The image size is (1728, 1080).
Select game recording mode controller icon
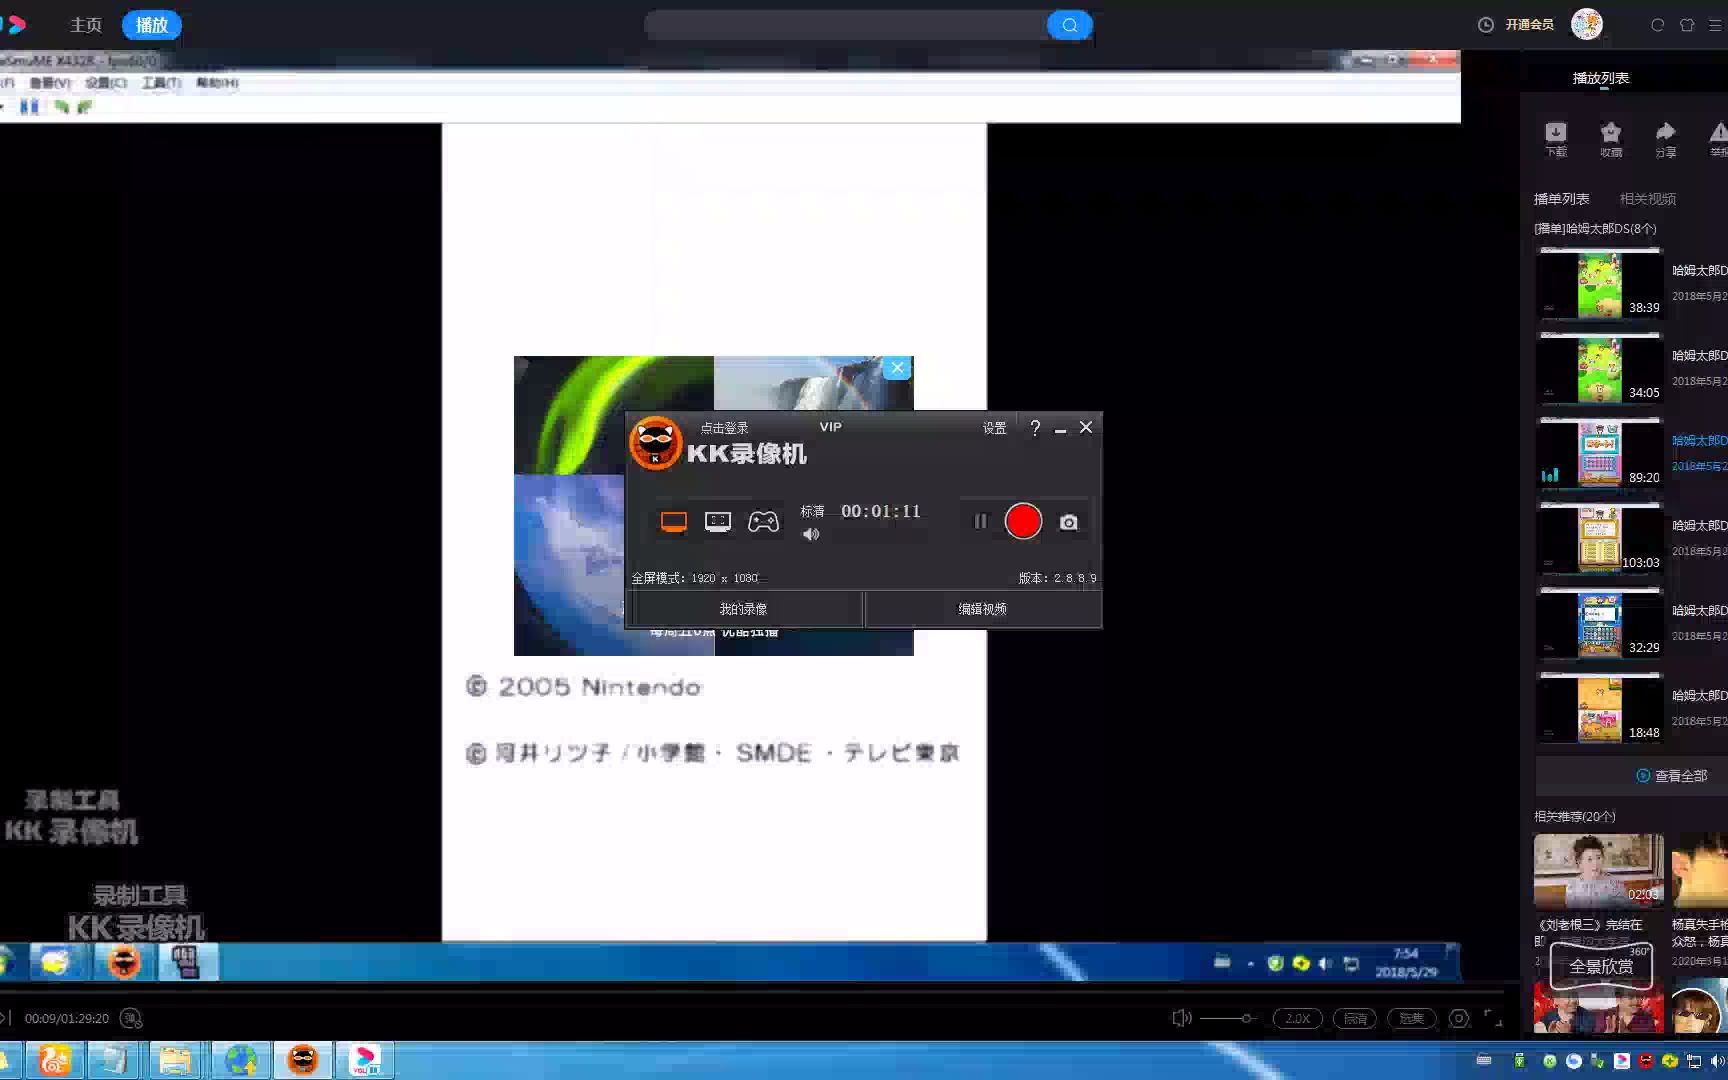pos(764,521)
